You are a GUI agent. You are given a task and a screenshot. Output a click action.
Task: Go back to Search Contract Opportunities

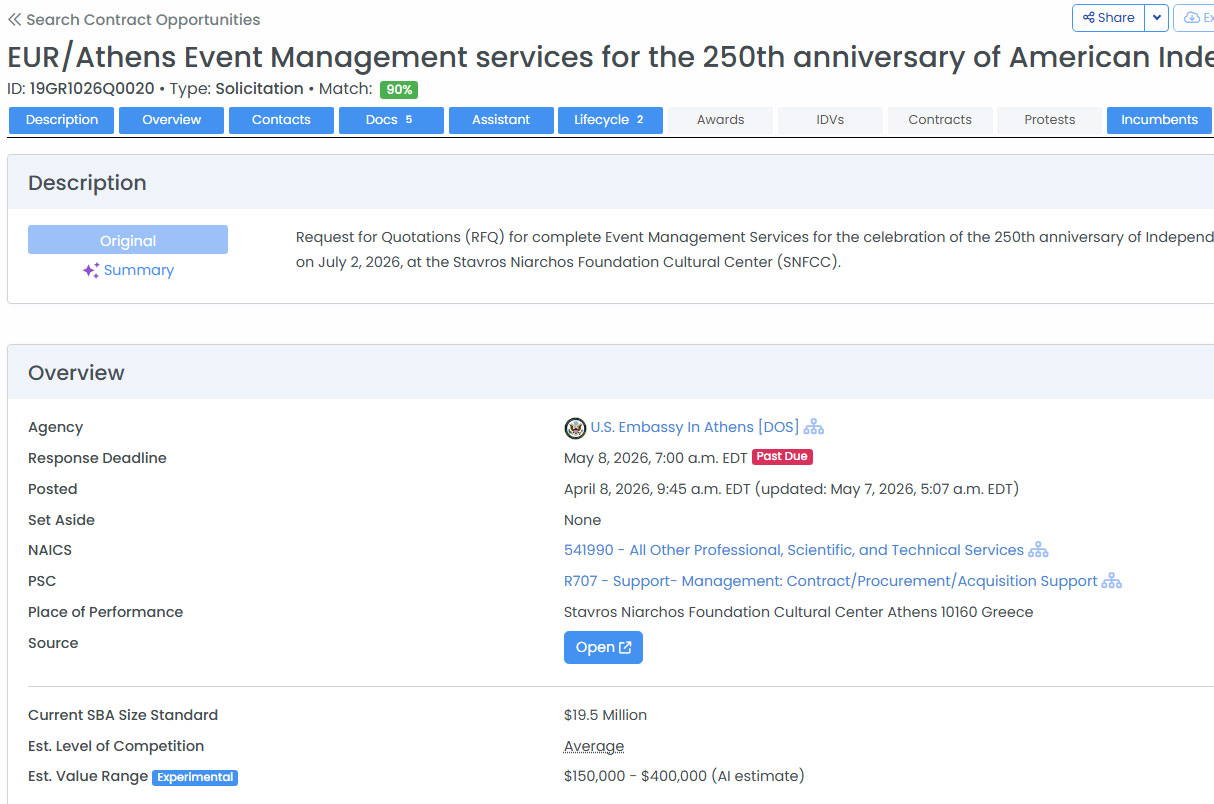pyautogui.click(x=134, y=20)
